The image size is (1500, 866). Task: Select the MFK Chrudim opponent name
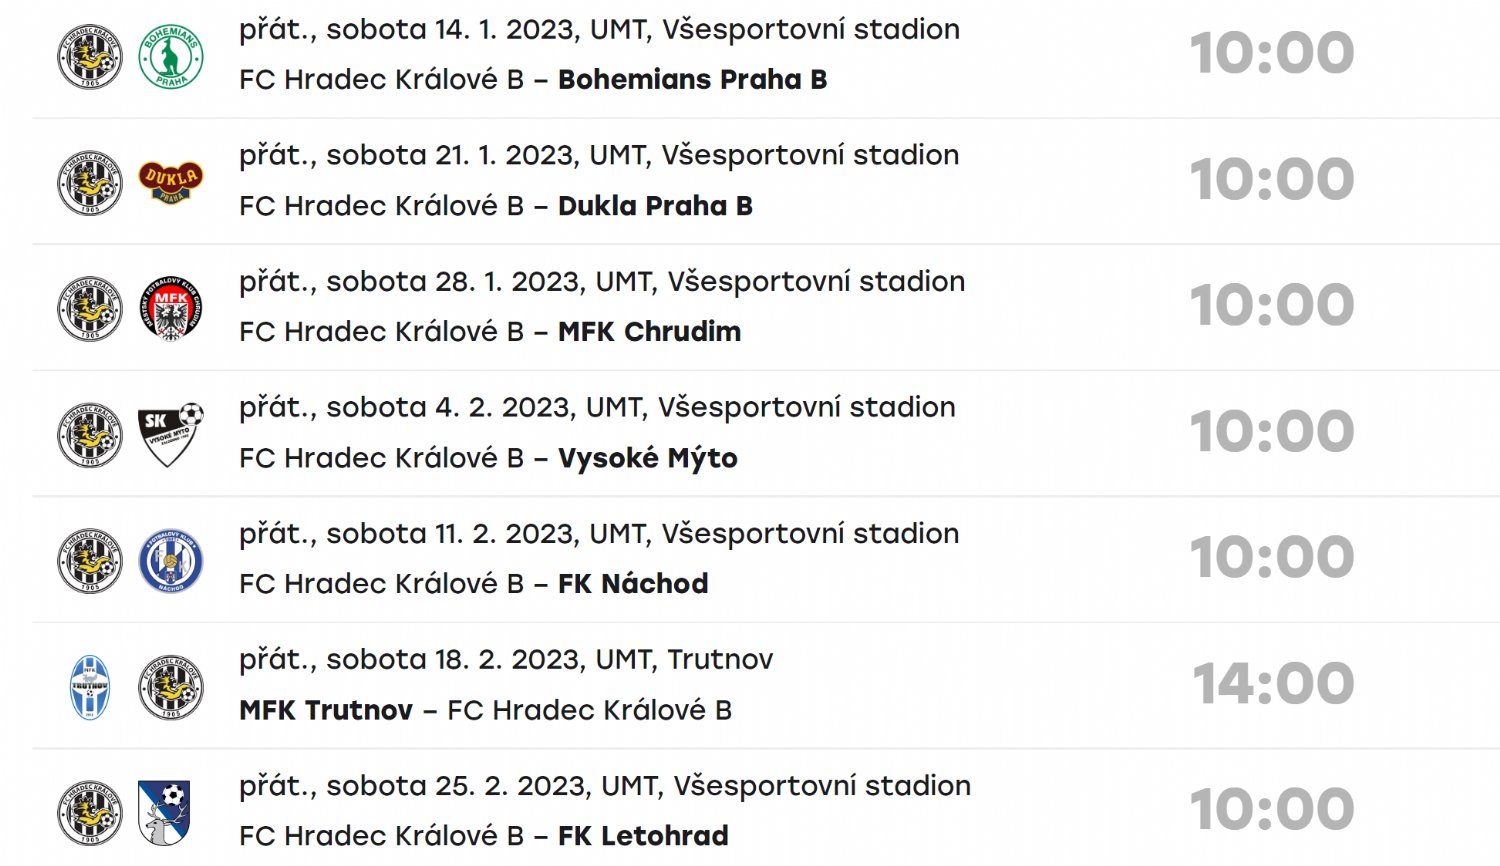point(649,332)
